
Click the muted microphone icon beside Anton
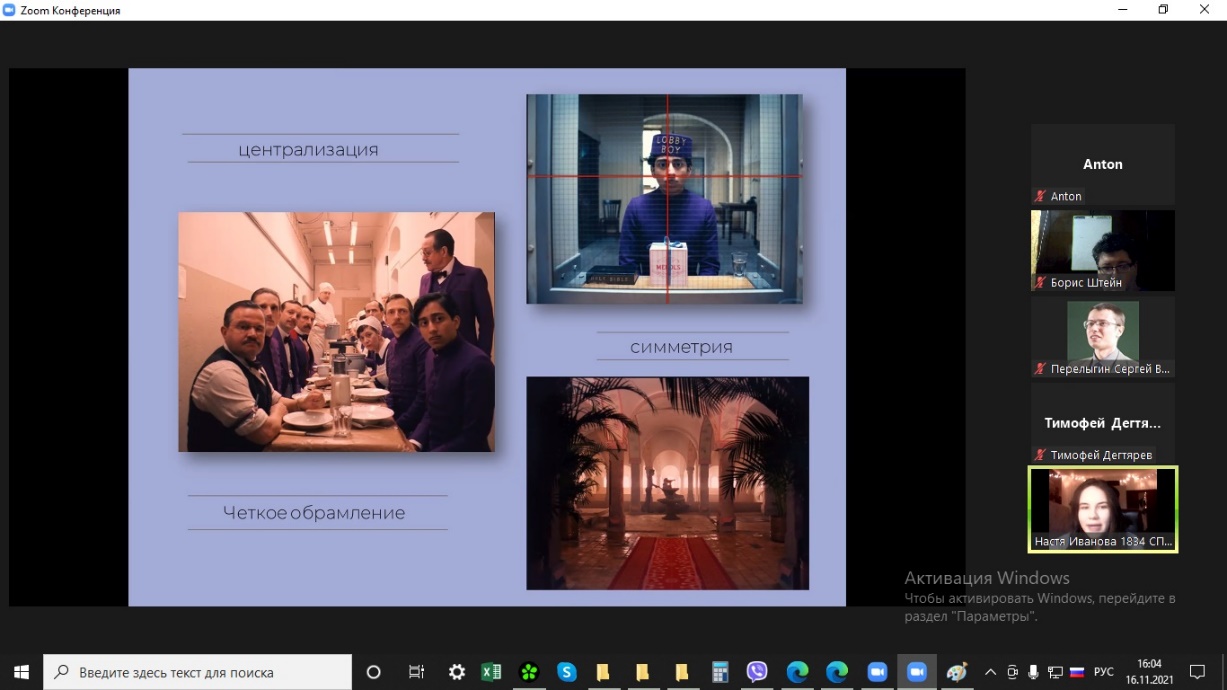coord(1041,196)
